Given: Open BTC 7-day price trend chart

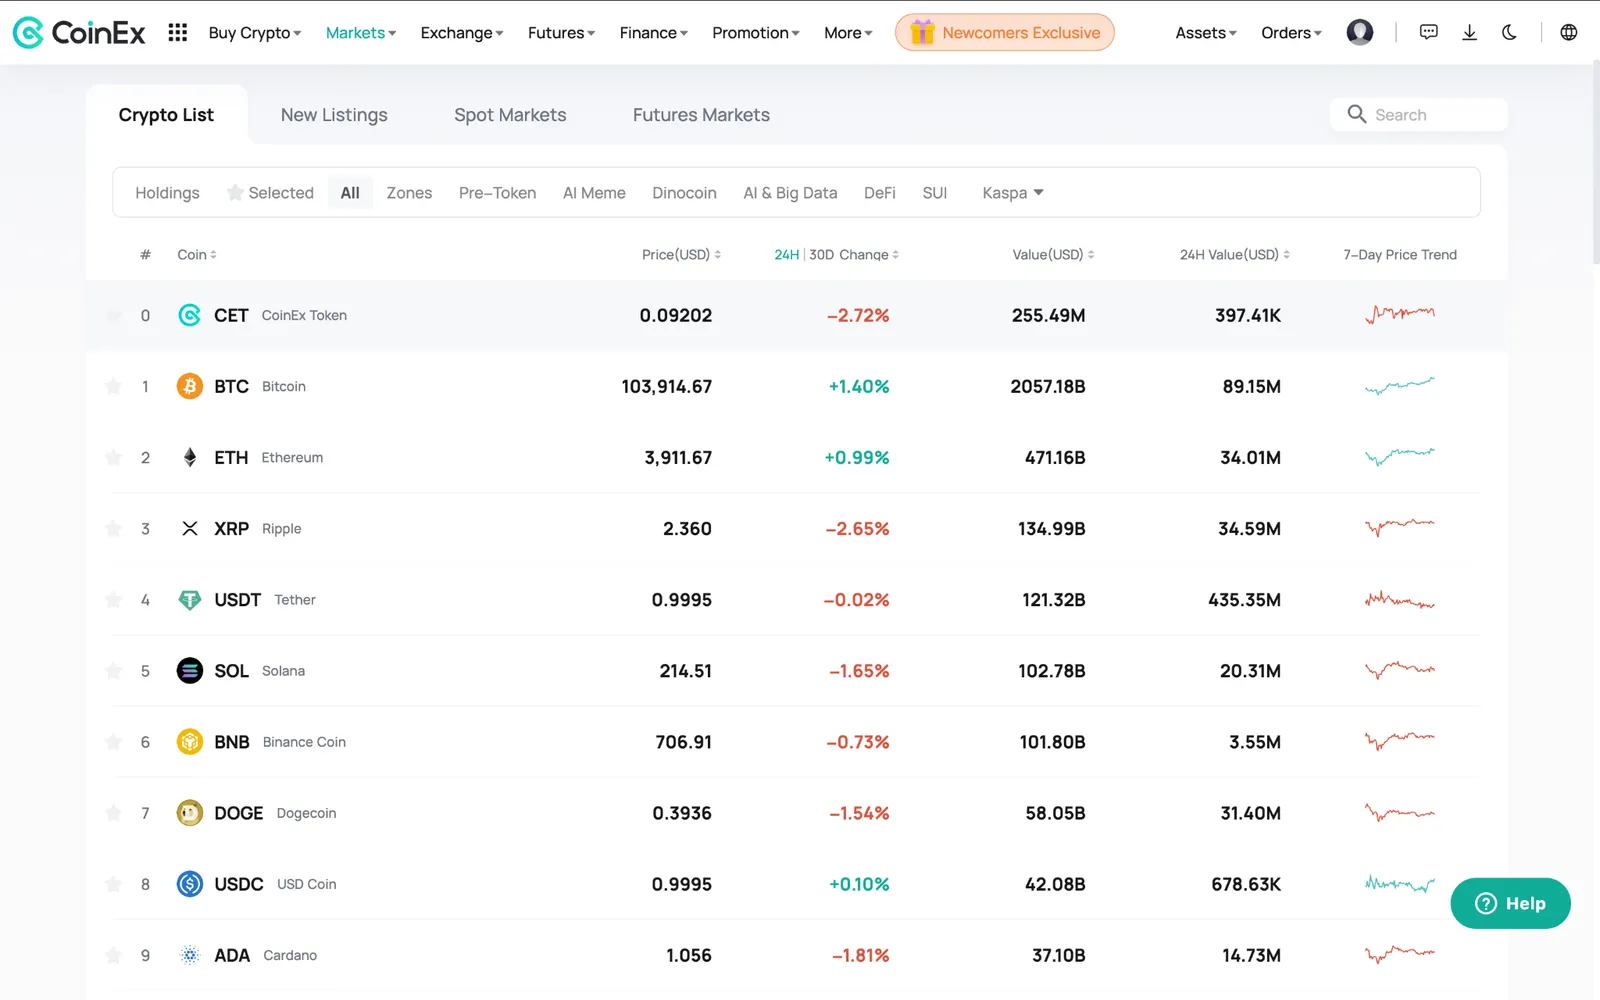Looking at the screenshot, I should point(1399,386).
